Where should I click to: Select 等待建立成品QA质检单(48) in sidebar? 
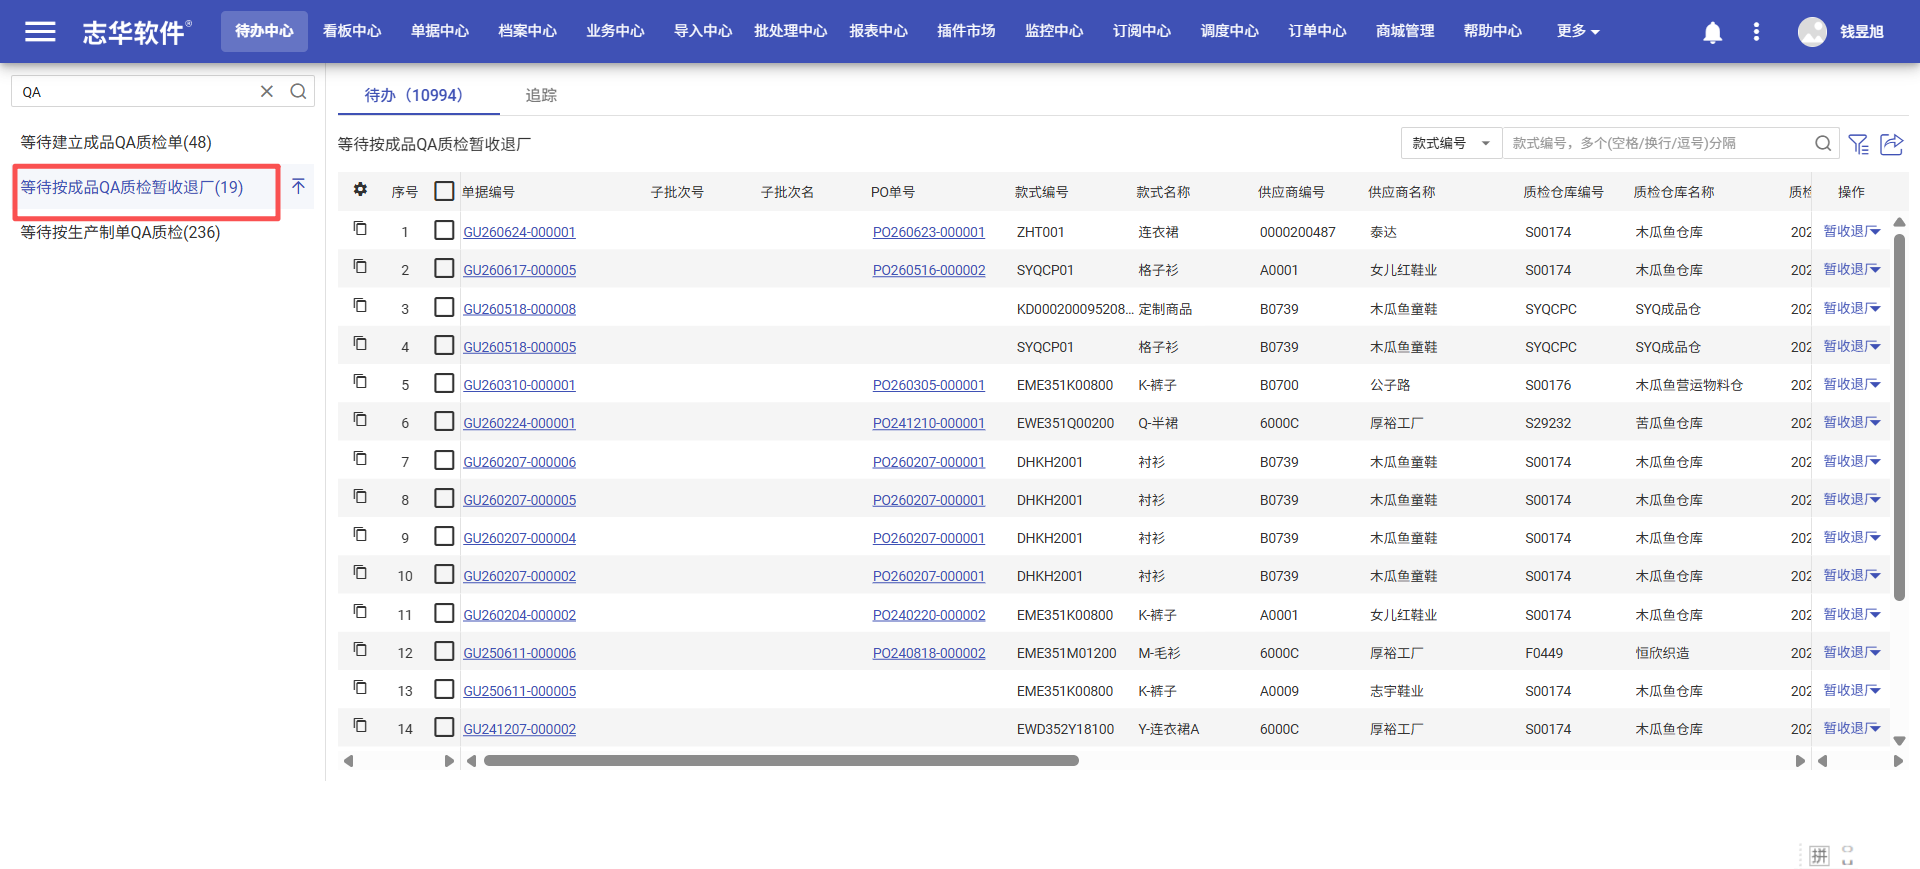tap(116, 142)
